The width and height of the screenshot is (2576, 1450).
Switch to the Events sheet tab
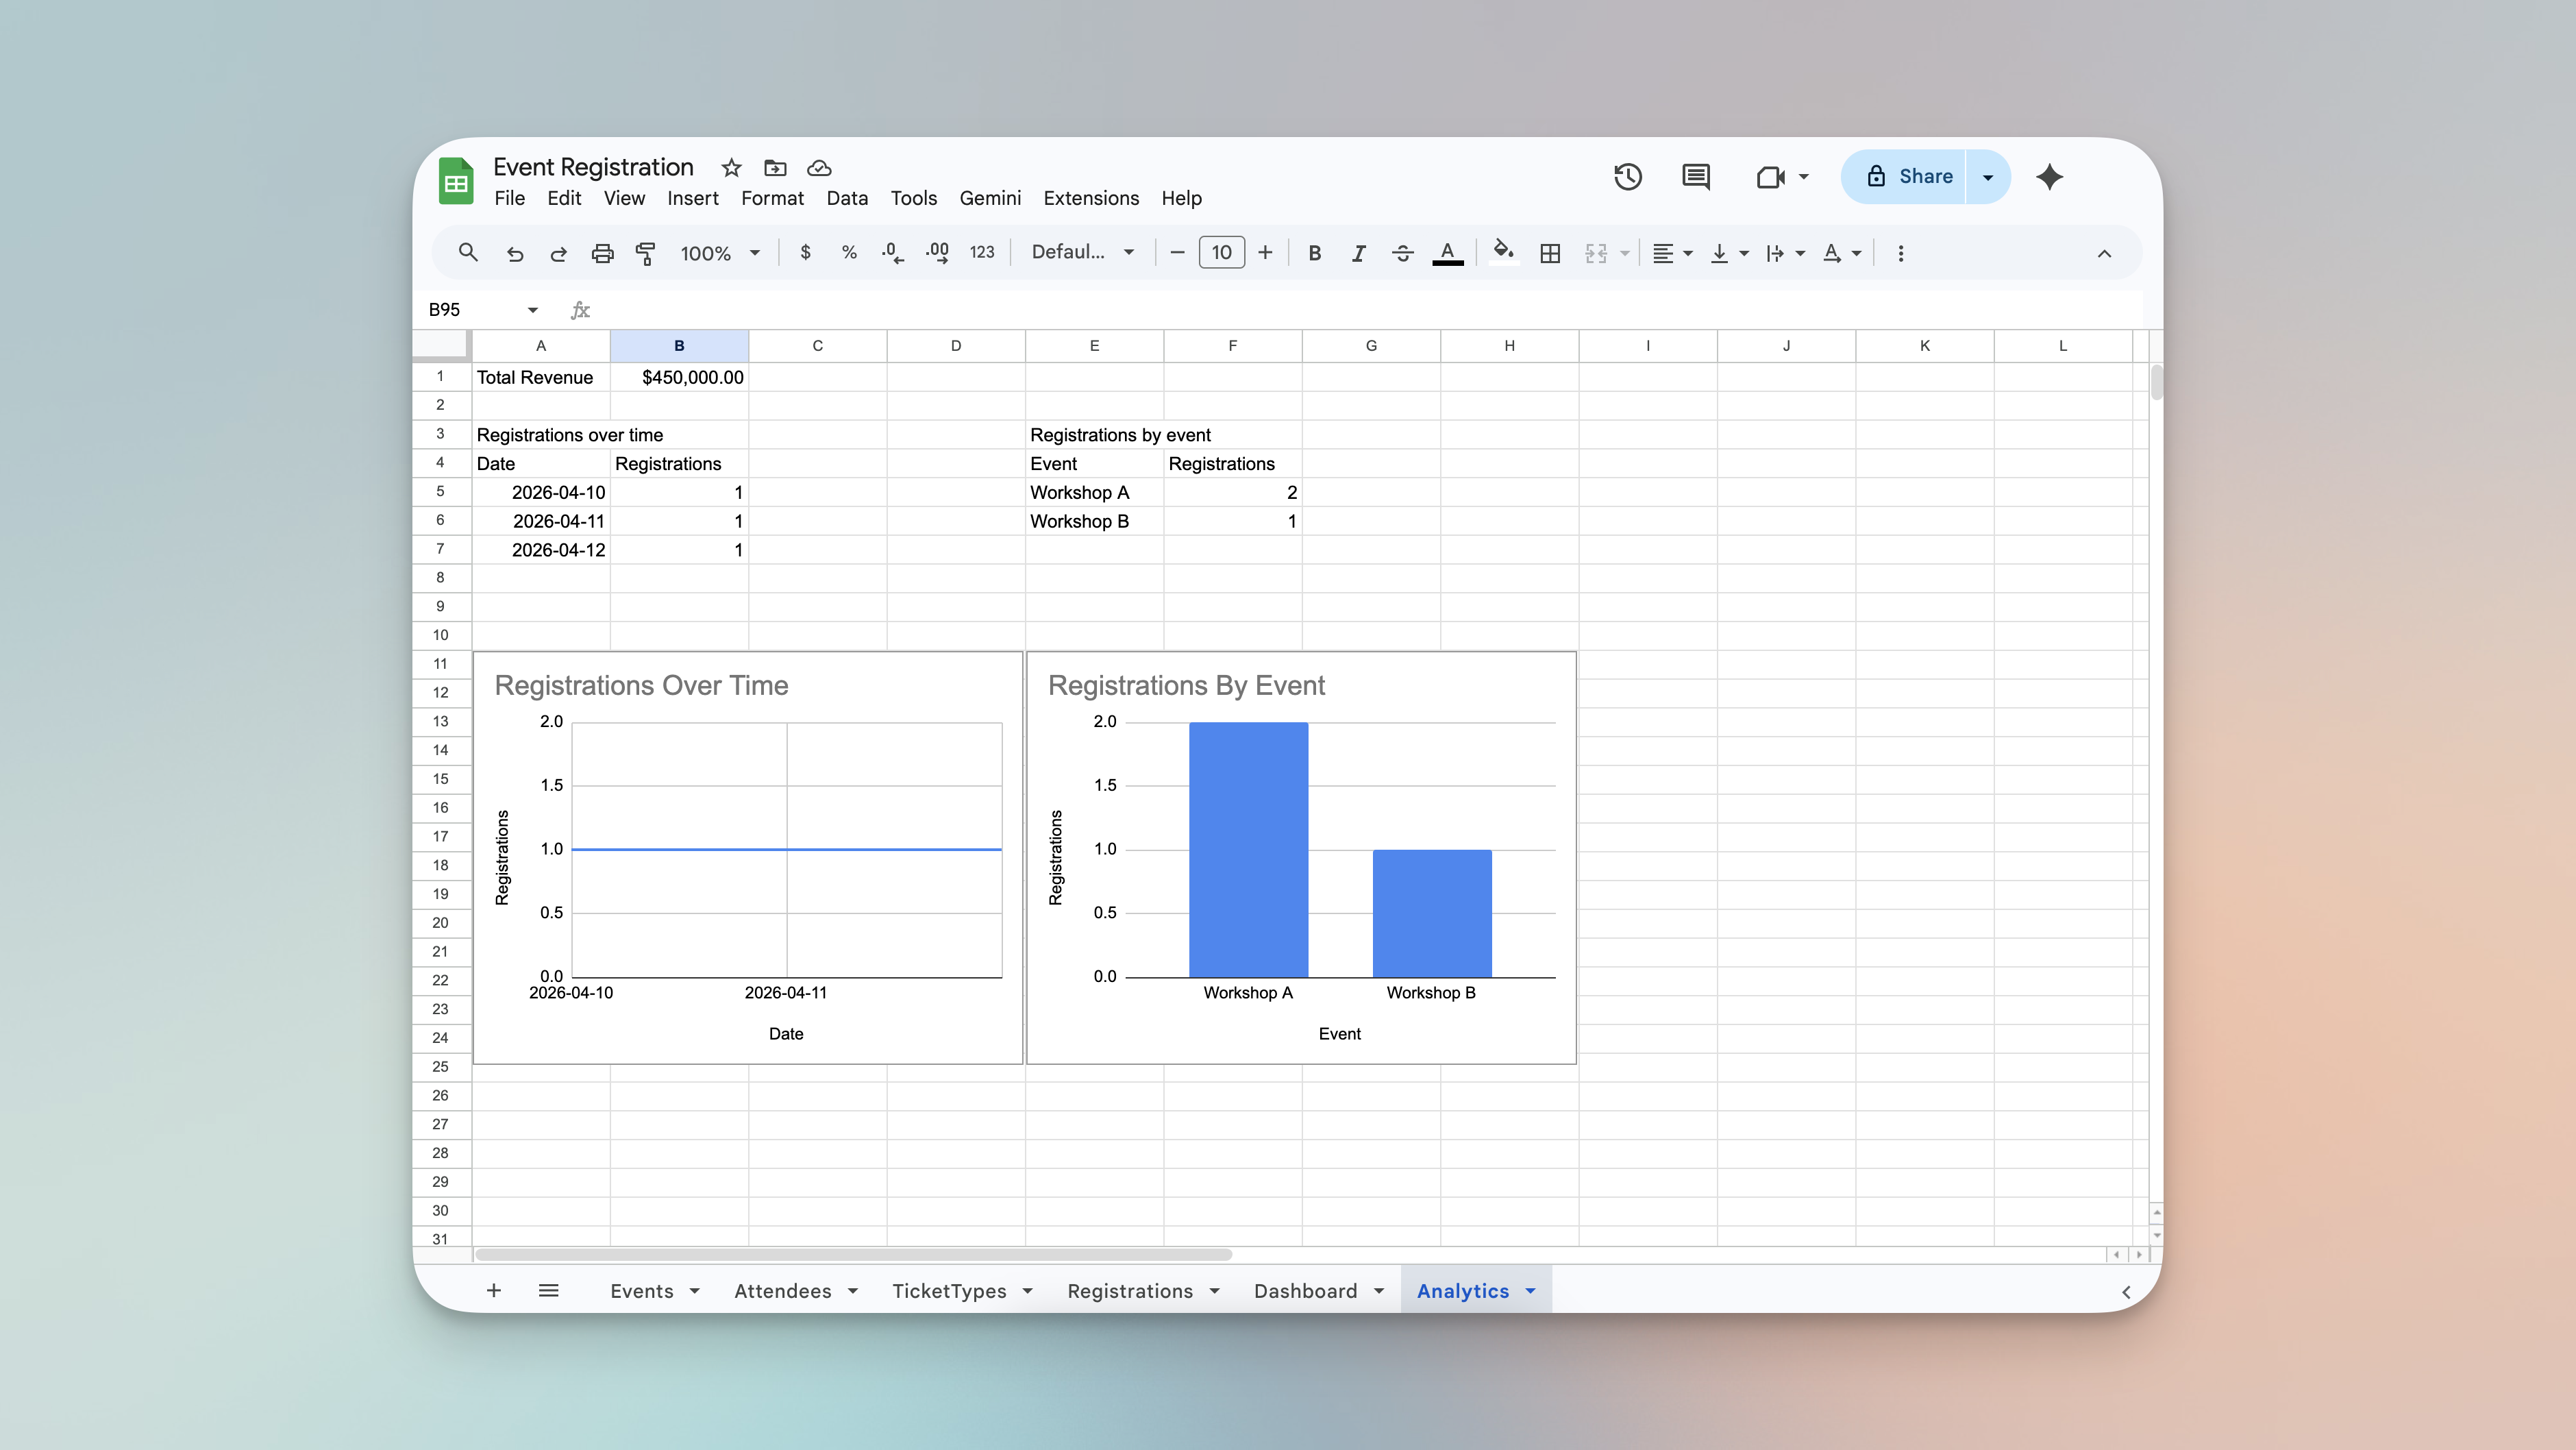point(641,1291)
